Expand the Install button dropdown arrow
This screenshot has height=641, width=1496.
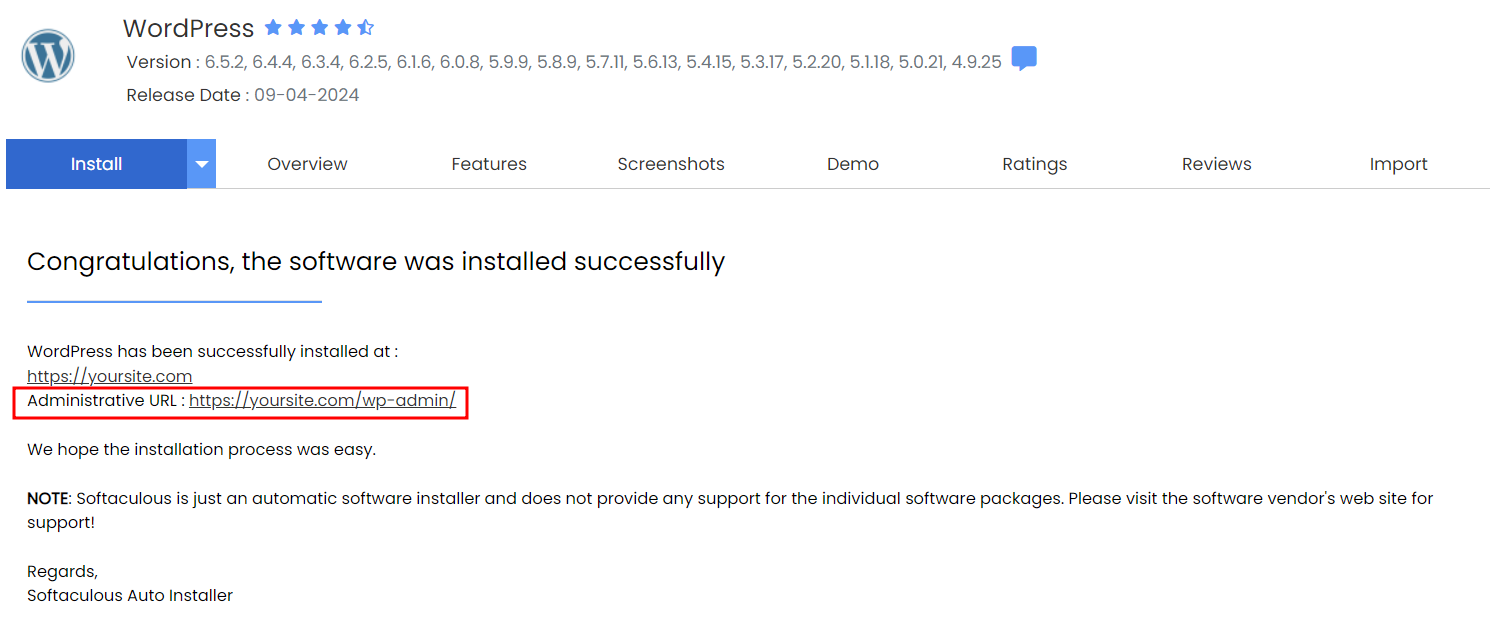201,164
